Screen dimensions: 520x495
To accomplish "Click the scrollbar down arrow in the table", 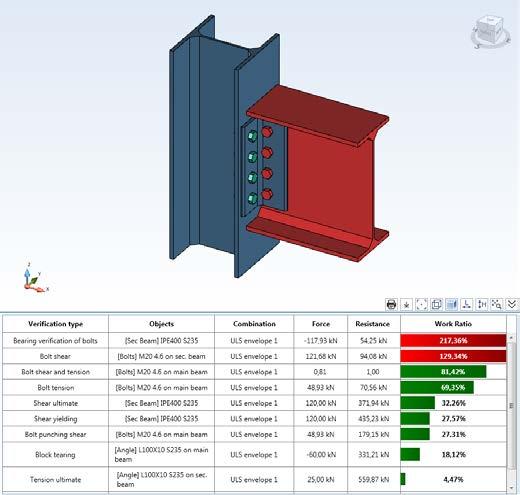I will pos(512,488).
